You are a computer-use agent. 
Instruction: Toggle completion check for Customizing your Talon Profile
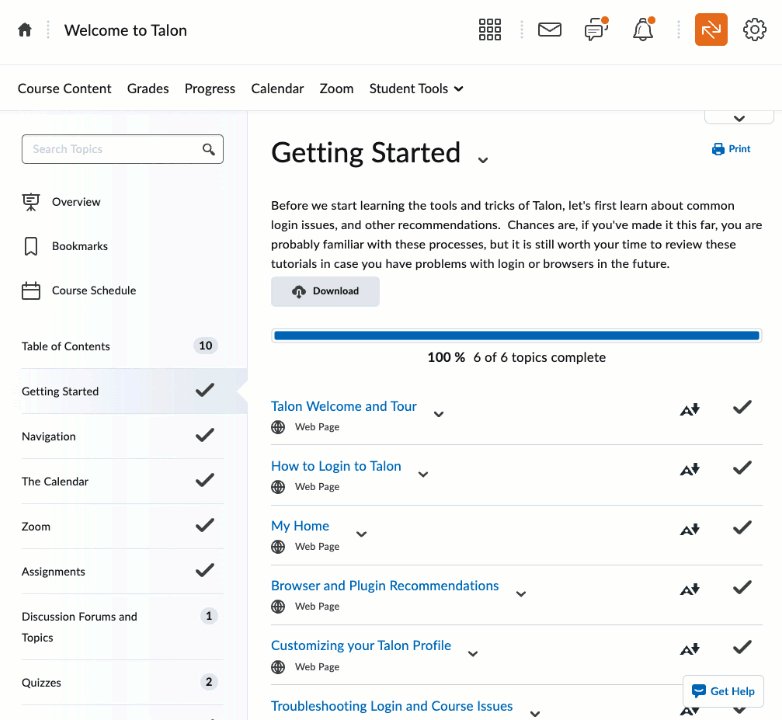[x=742, y=647]
